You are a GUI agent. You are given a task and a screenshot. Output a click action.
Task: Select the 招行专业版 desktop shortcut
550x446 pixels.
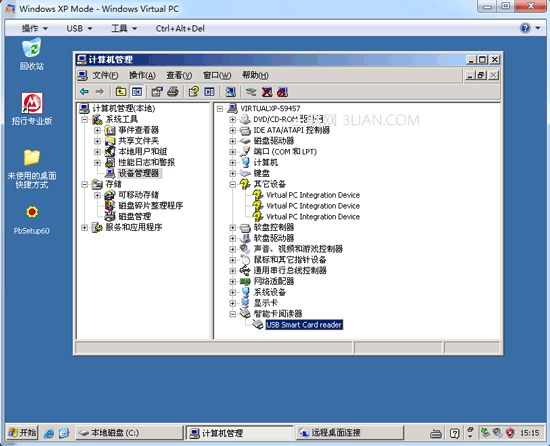(x=32, y=109)
